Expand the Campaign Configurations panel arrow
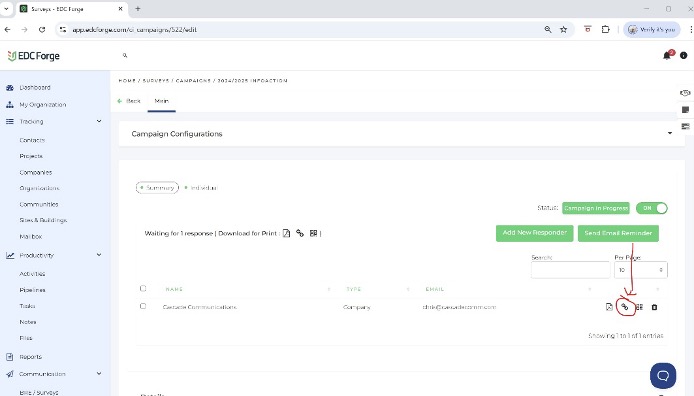Screen dimensions: 694x396 (x=670, y=133)
